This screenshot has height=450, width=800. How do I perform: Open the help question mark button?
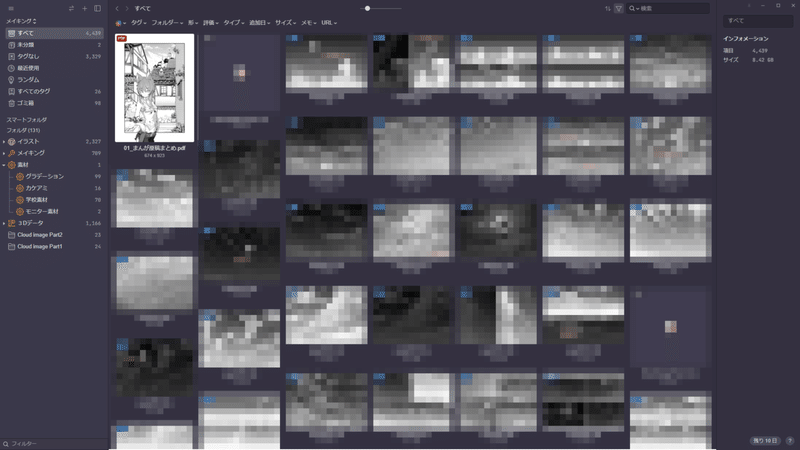(x=790, y=441)
